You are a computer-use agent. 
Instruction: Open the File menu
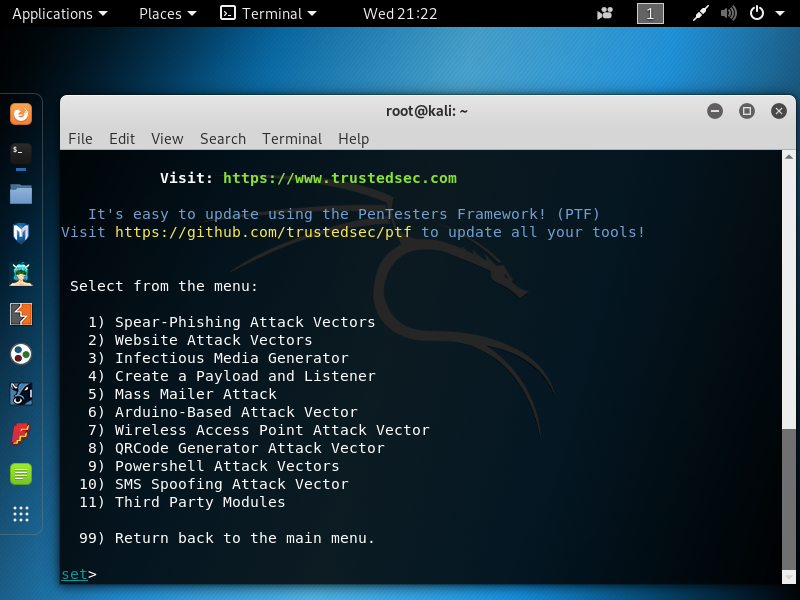coord(80,139)
